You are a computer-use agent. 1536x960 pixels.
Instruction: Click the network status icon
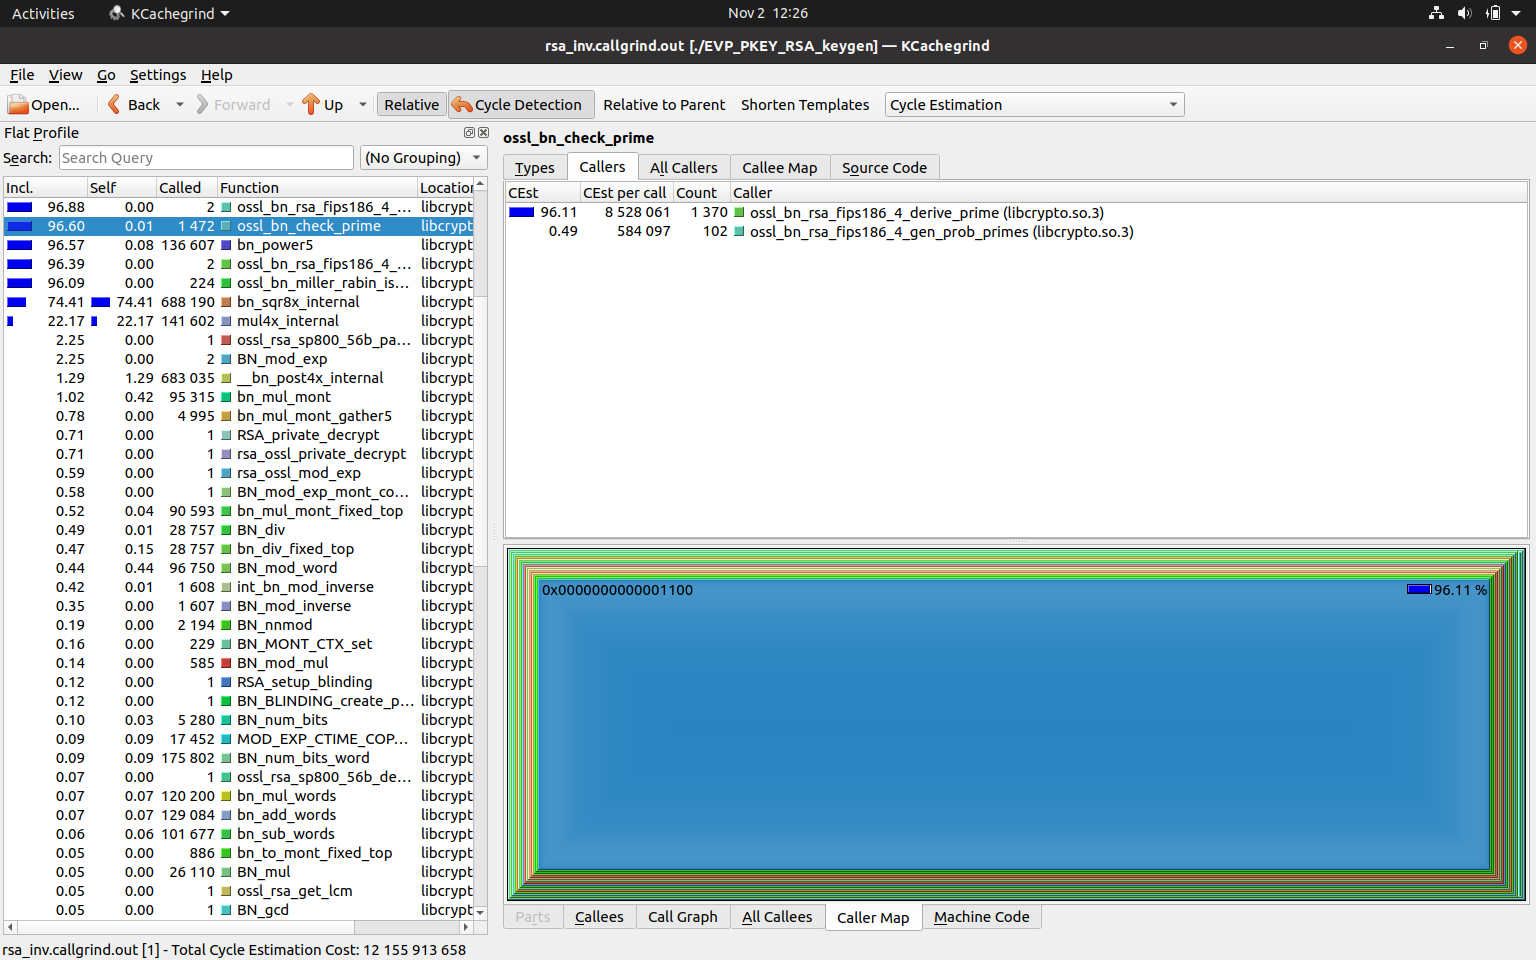pyautogui.click(x=1436, y=13)
